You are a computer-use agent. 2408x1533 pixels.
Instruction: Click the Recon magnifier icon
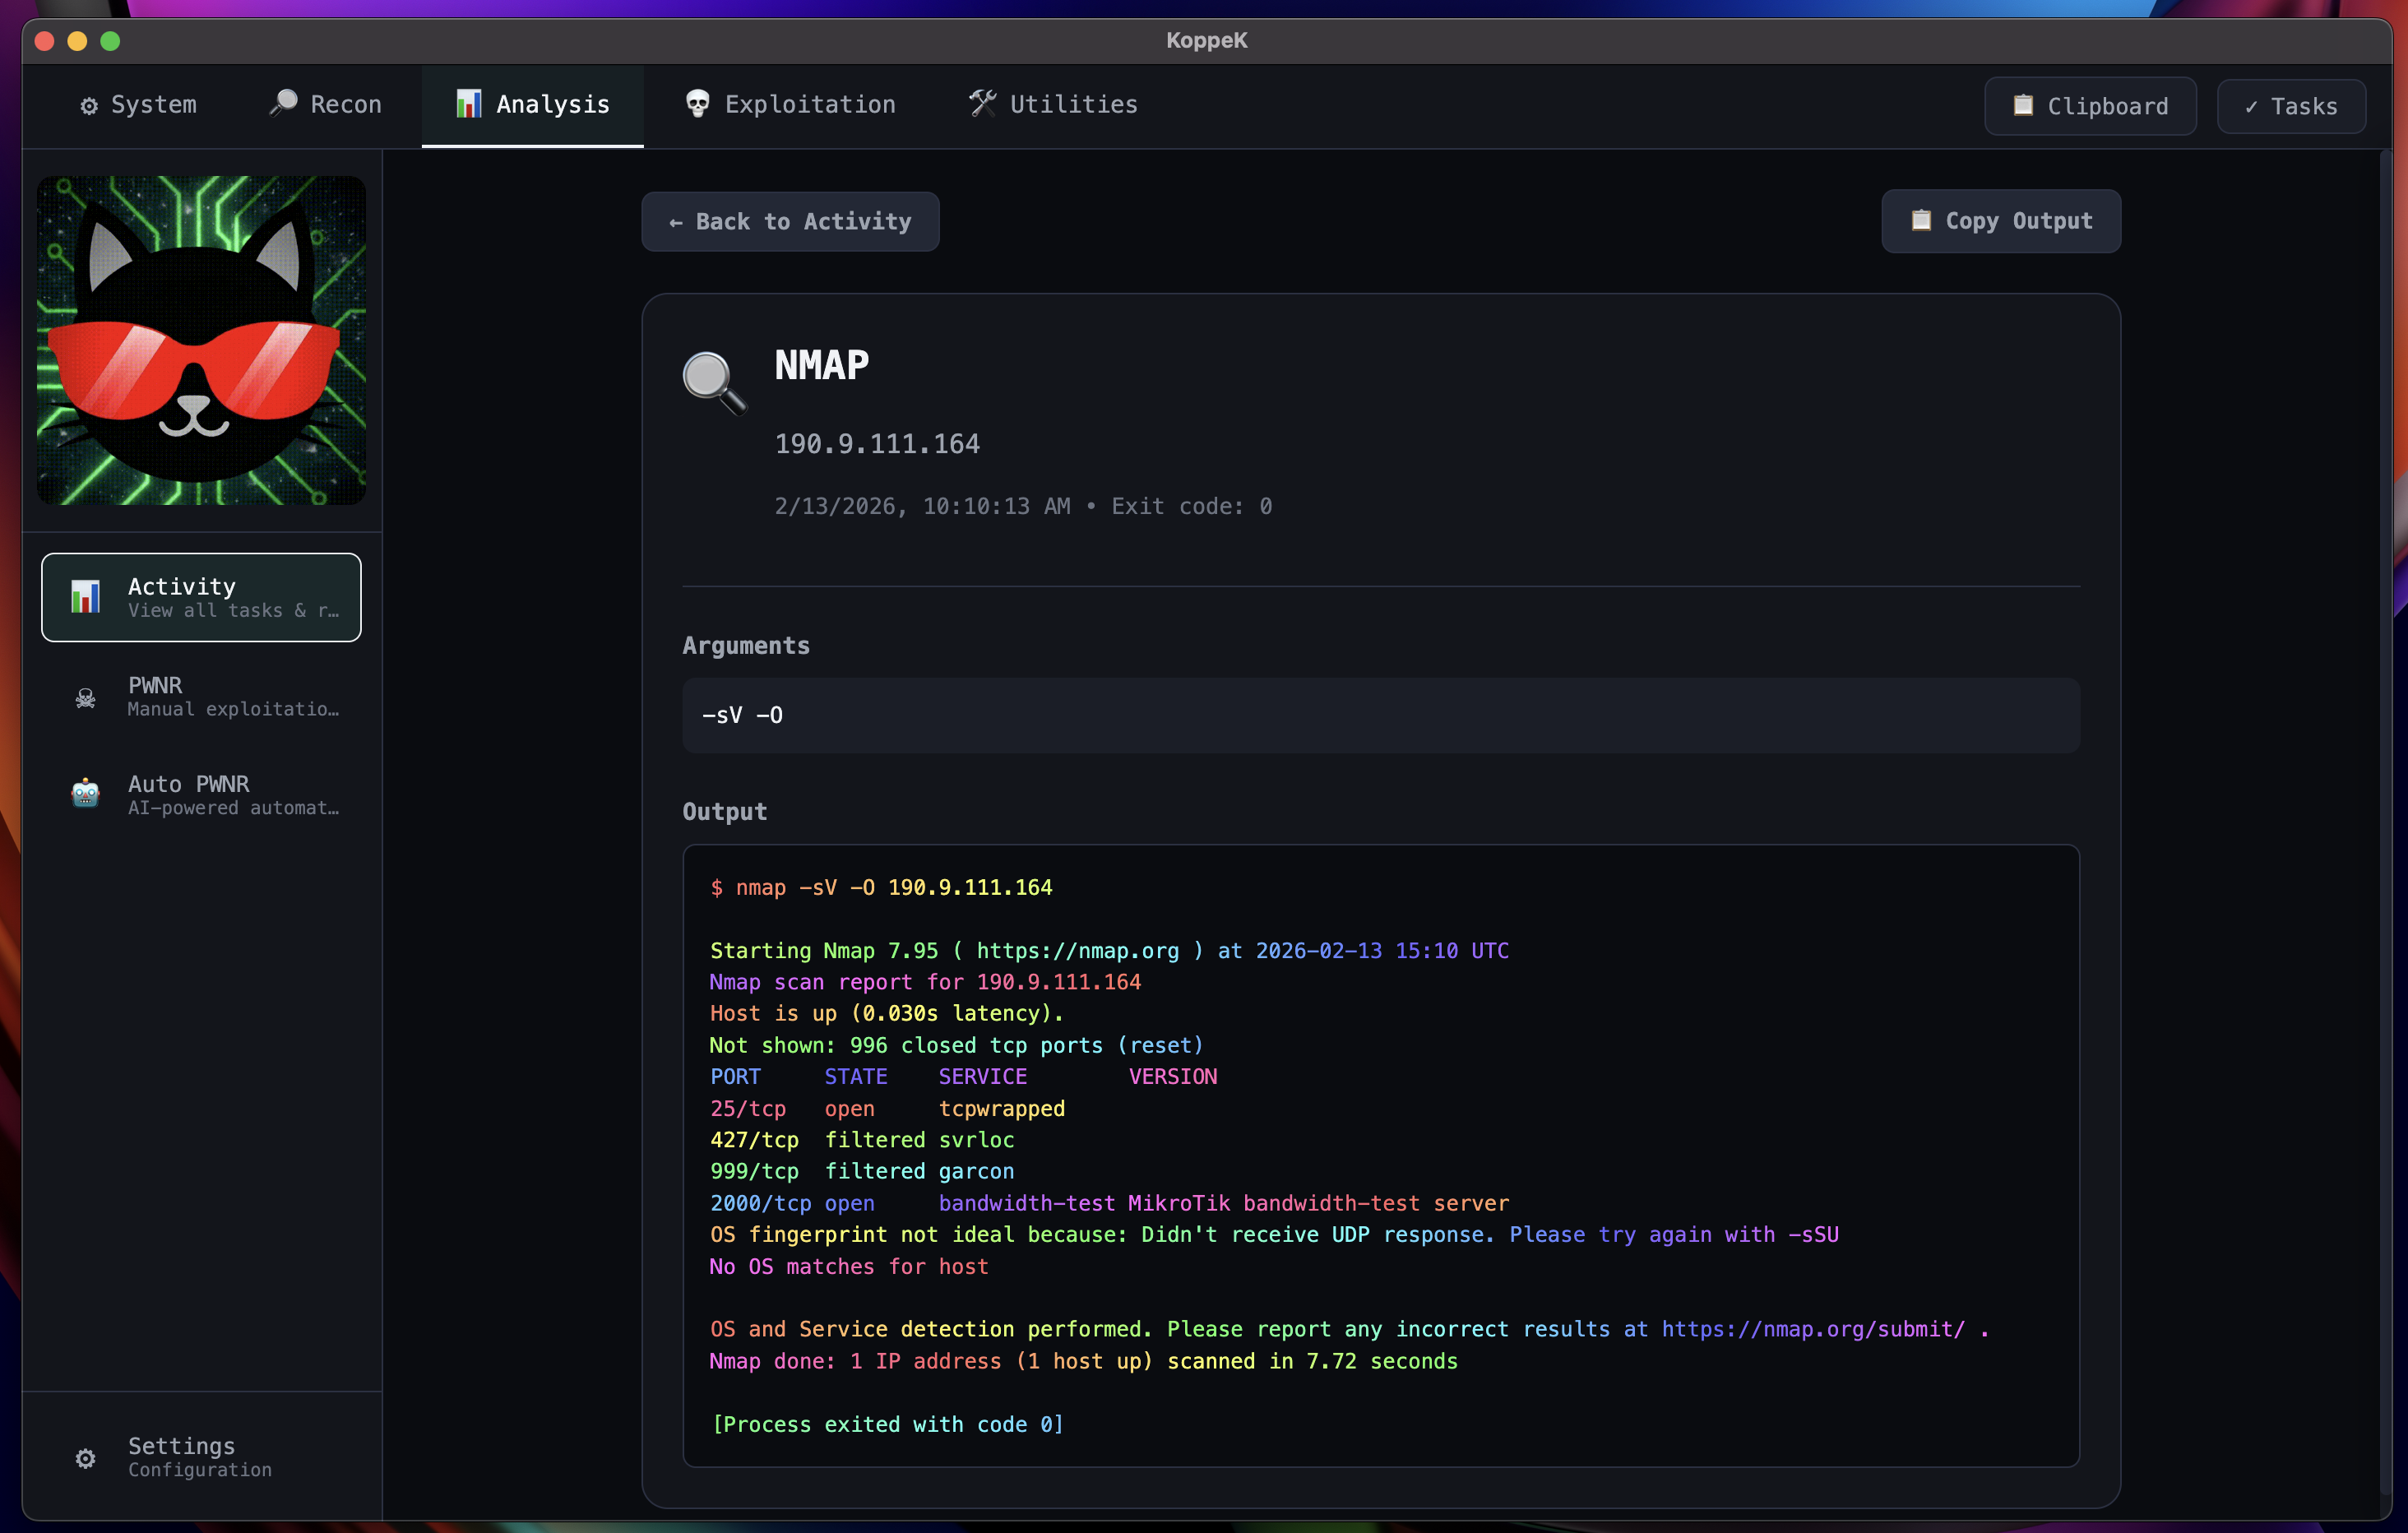point(284,104)
